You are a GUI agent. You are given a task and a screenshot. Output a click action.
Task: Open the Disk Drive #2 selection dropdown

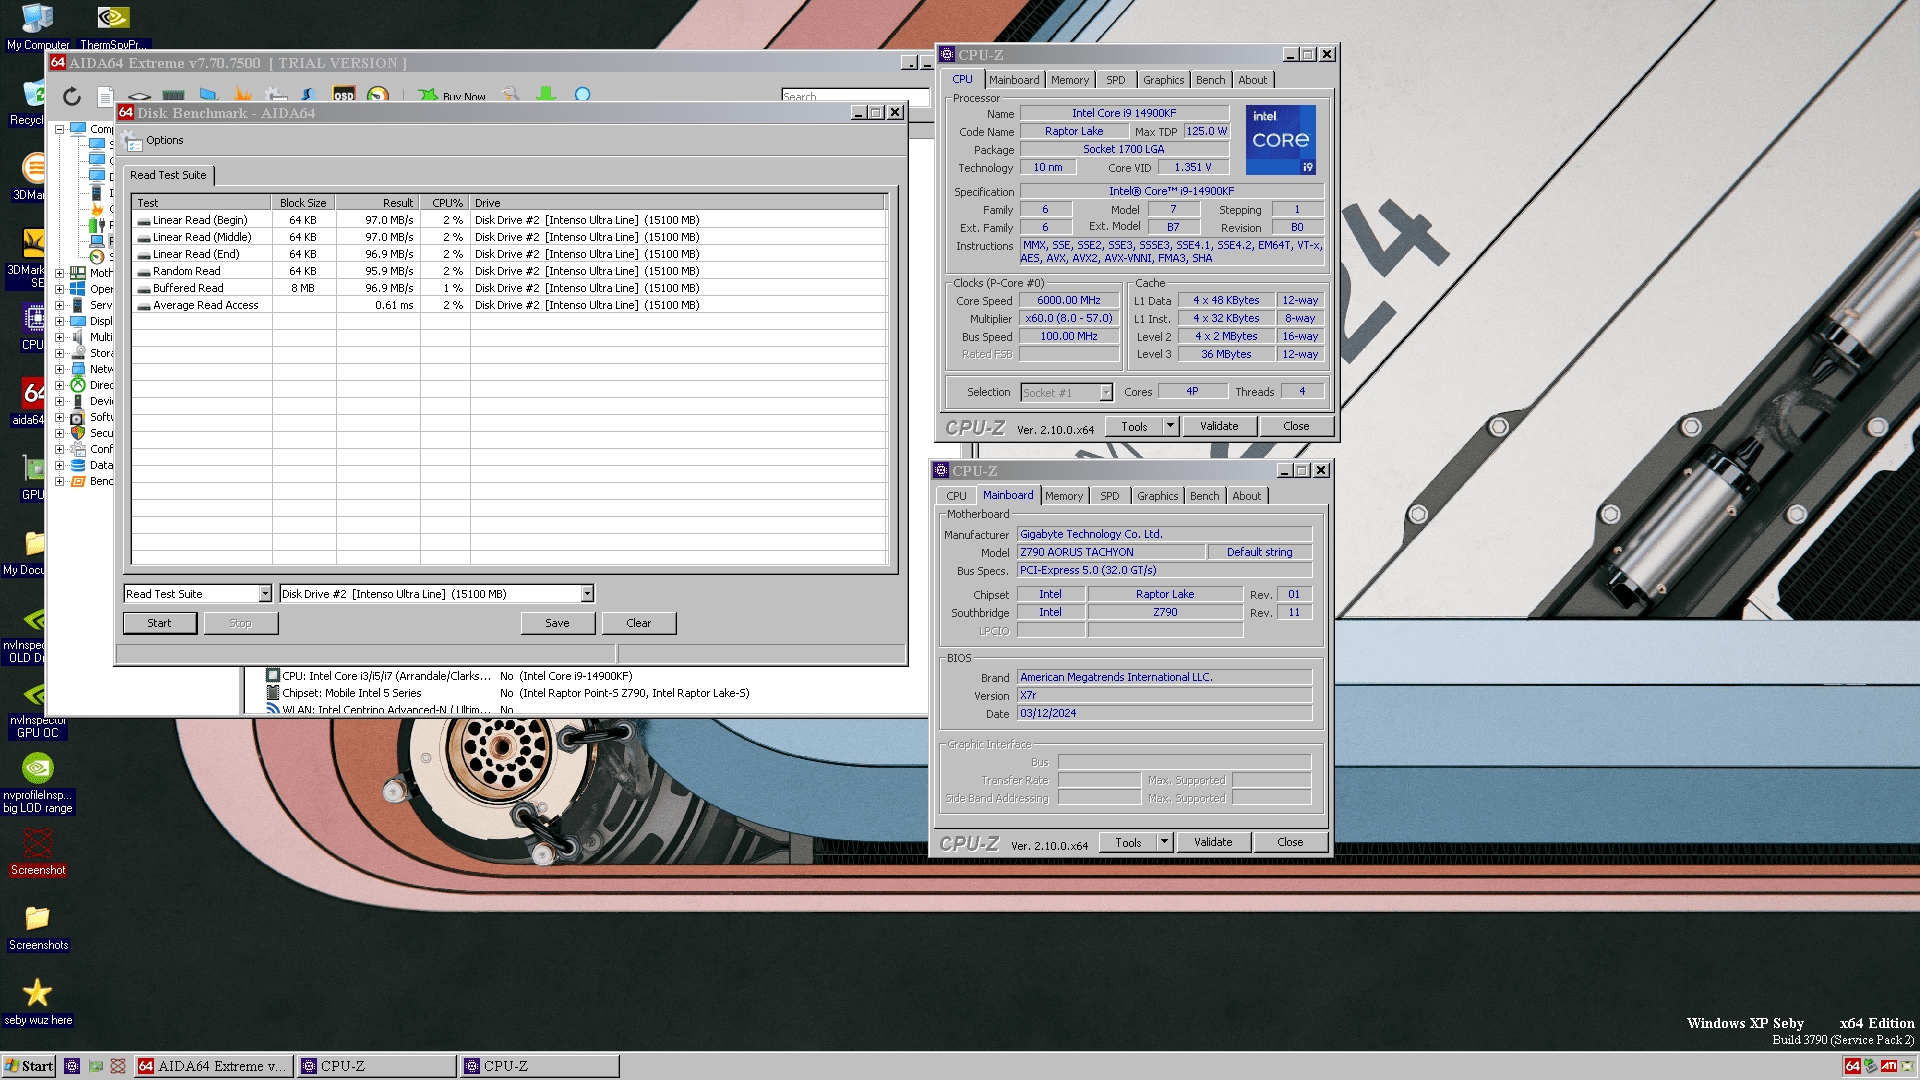[x=587, y=594]
